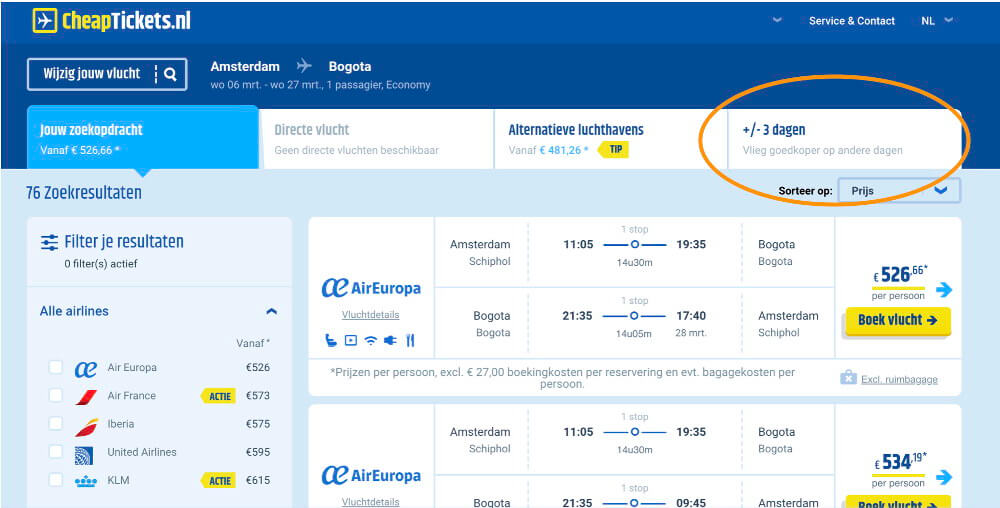Expand the chevron left of Service & Contact
The height and width of the screenshot is (508, 1000).
pos(777,20)
